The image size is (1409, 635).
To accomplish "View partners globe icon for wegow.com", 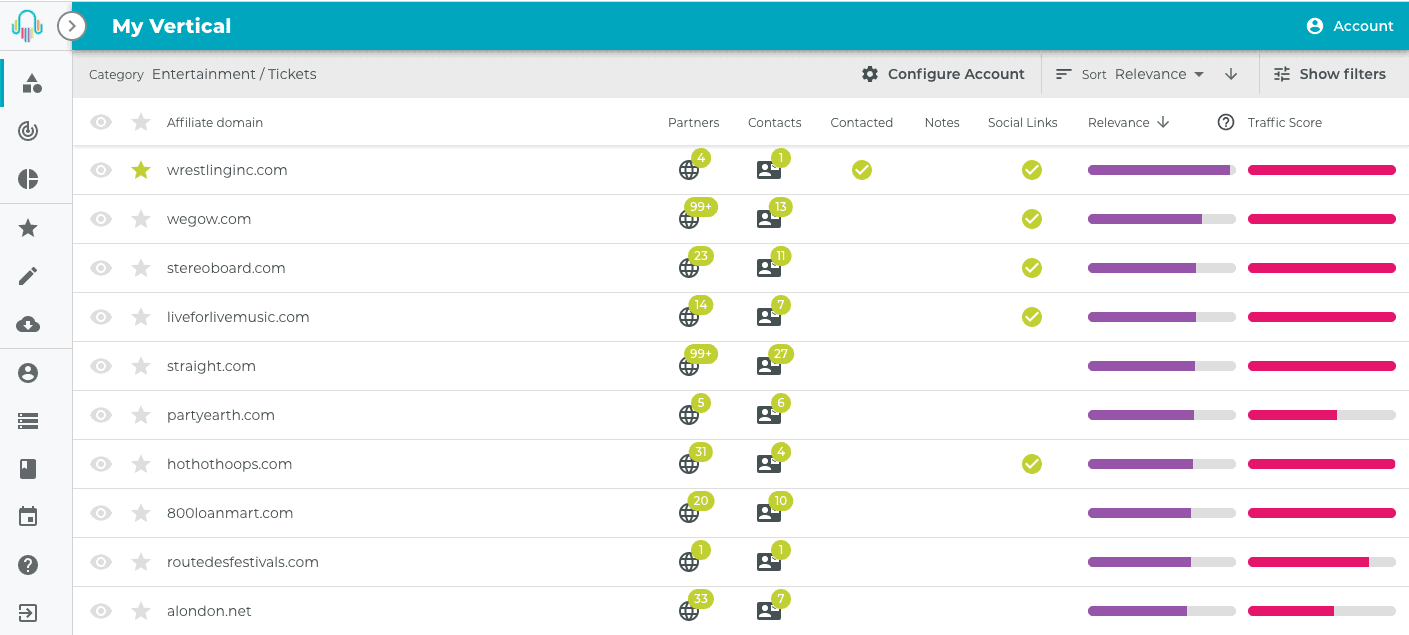I will 689,219.
